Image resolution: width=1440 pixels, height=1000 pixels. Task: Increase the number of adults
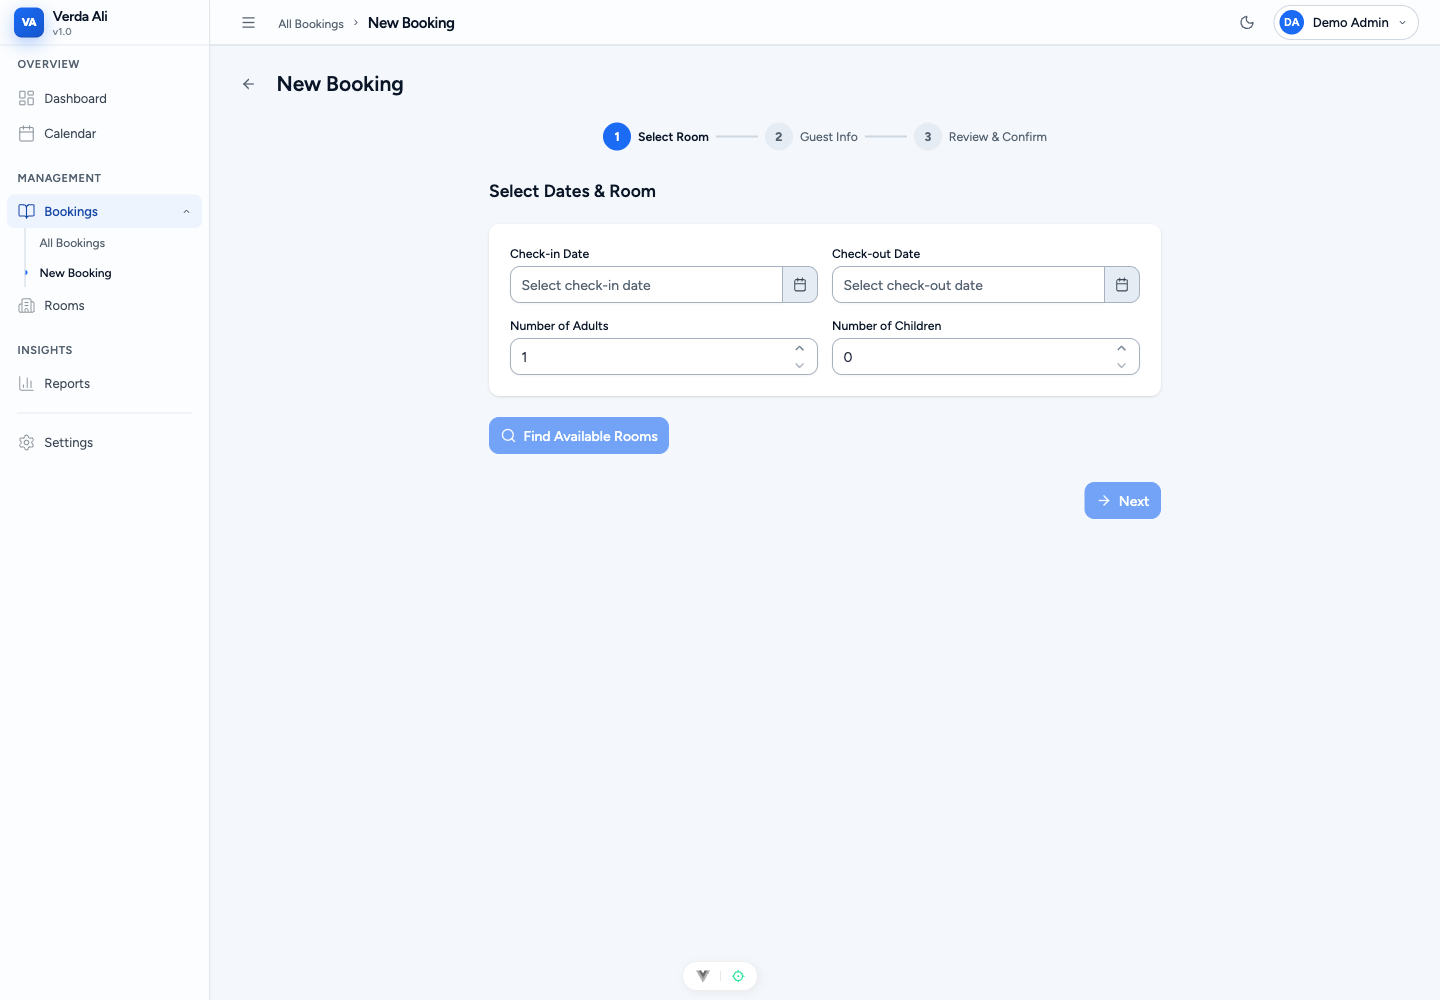tap(800, 348)
